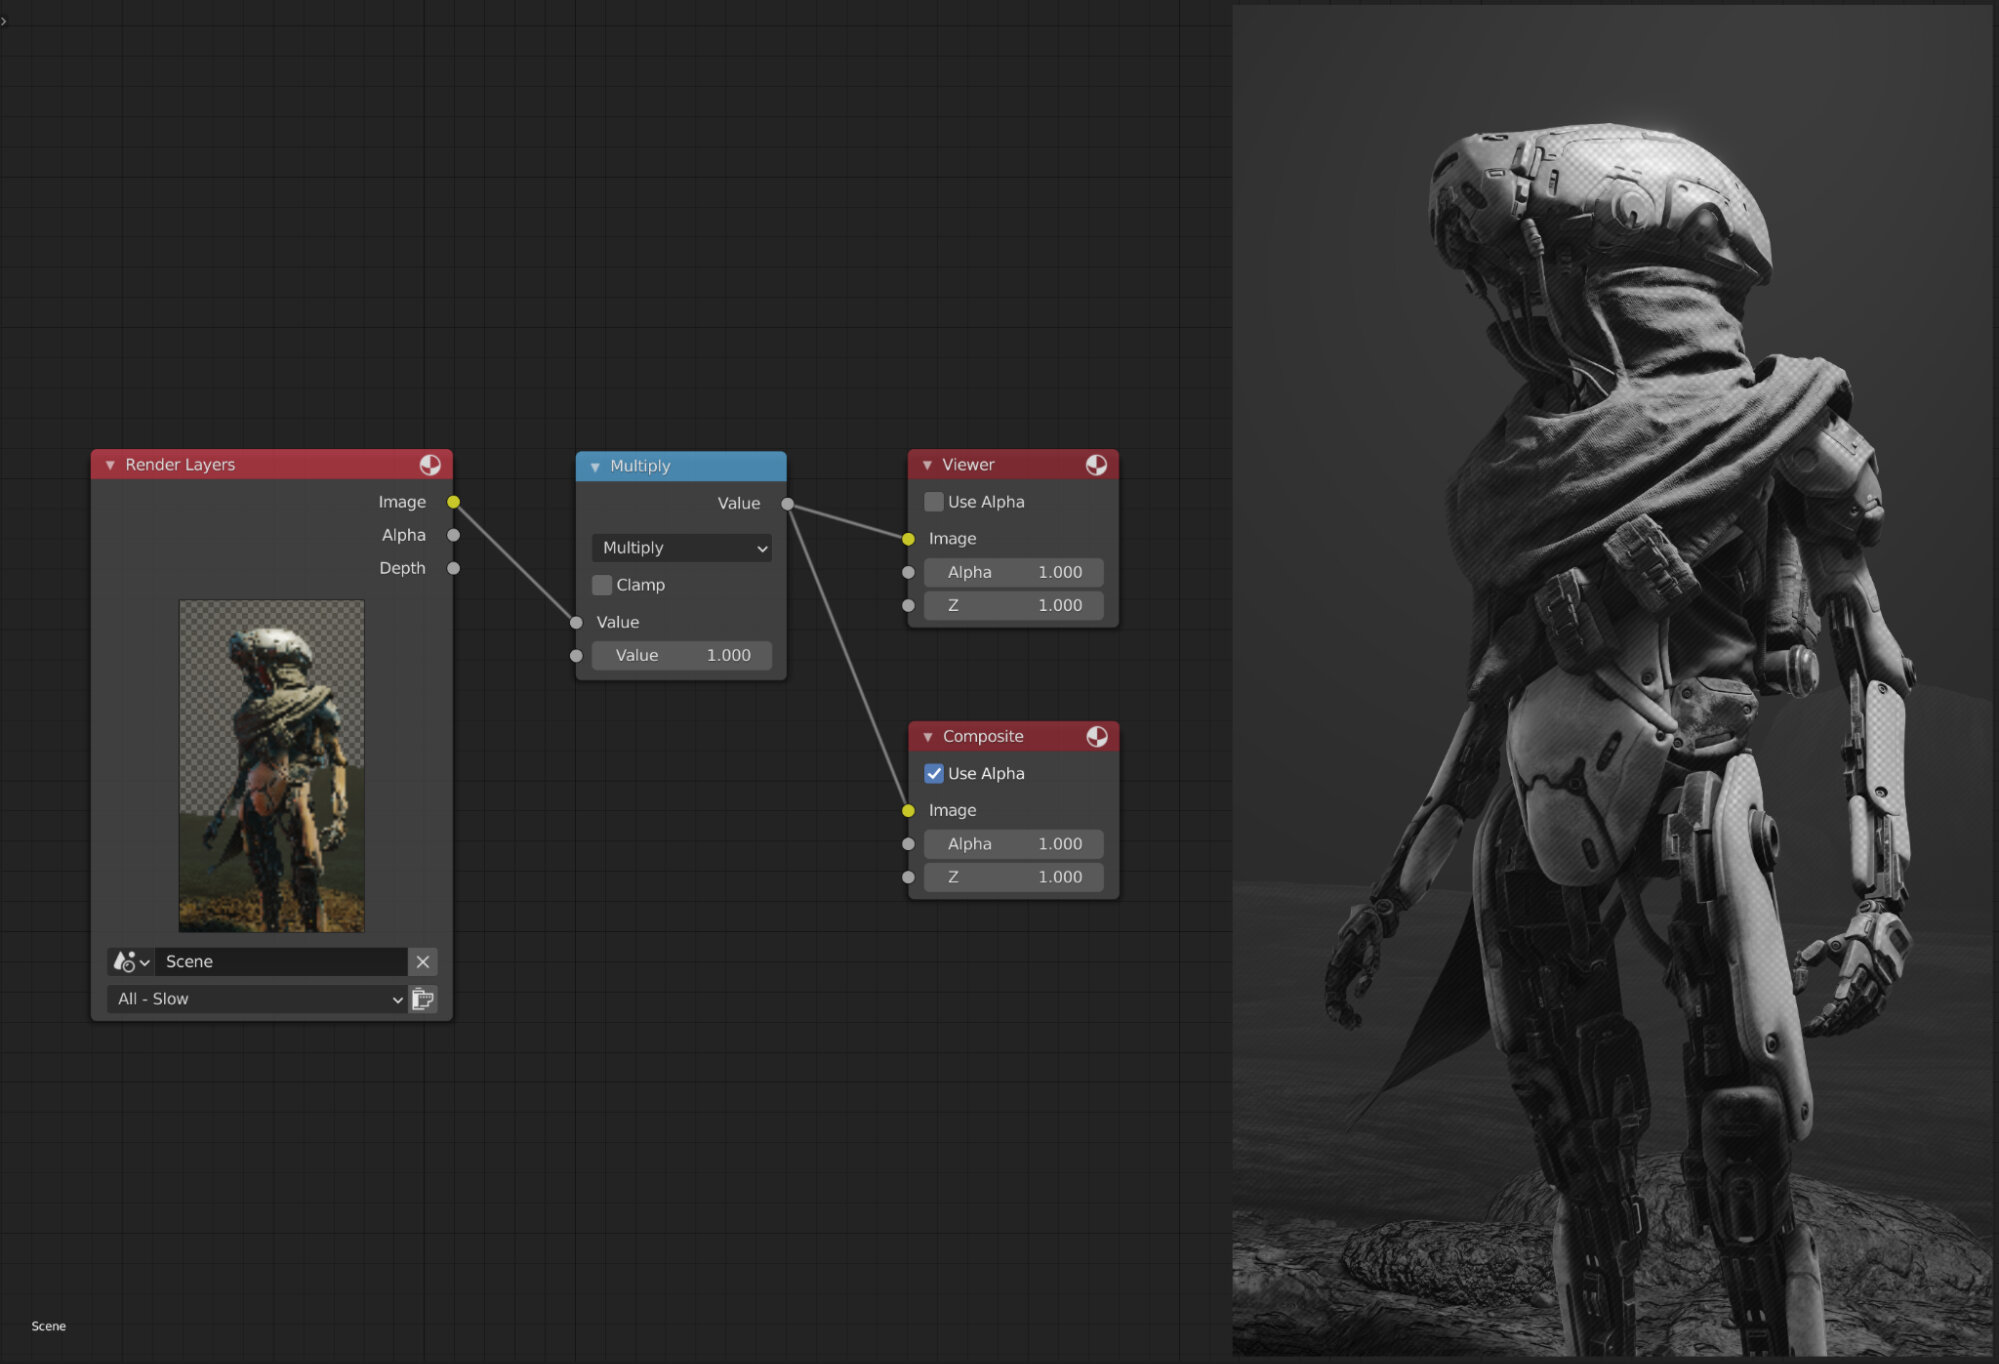Disable Use Alpha on the Composite node

[933, 773]
